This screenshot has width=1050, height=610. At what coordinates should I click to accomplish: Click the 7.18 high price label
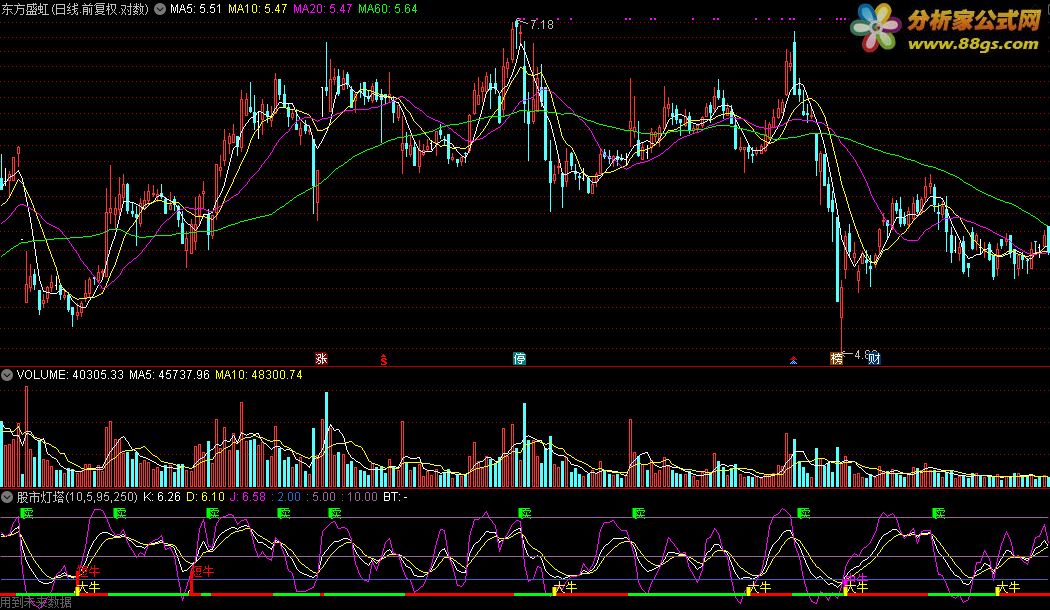[541, 25]
